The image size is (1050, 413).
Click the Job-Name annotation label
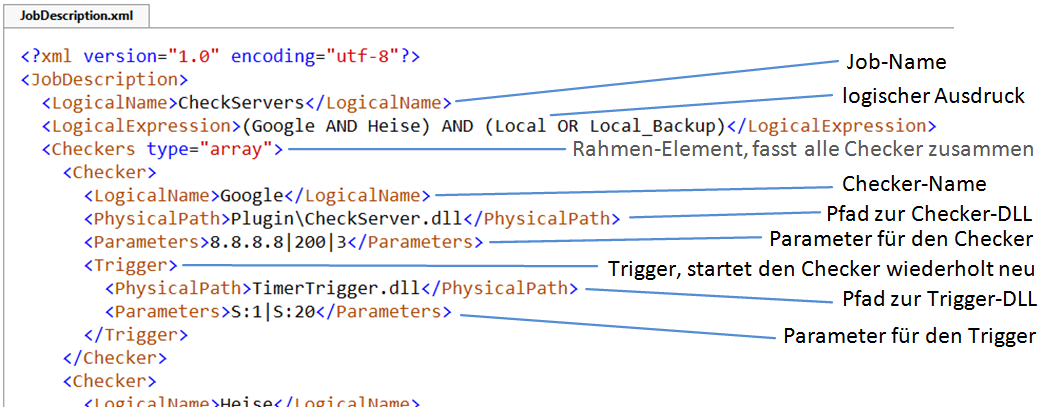(x=895, y=62)
